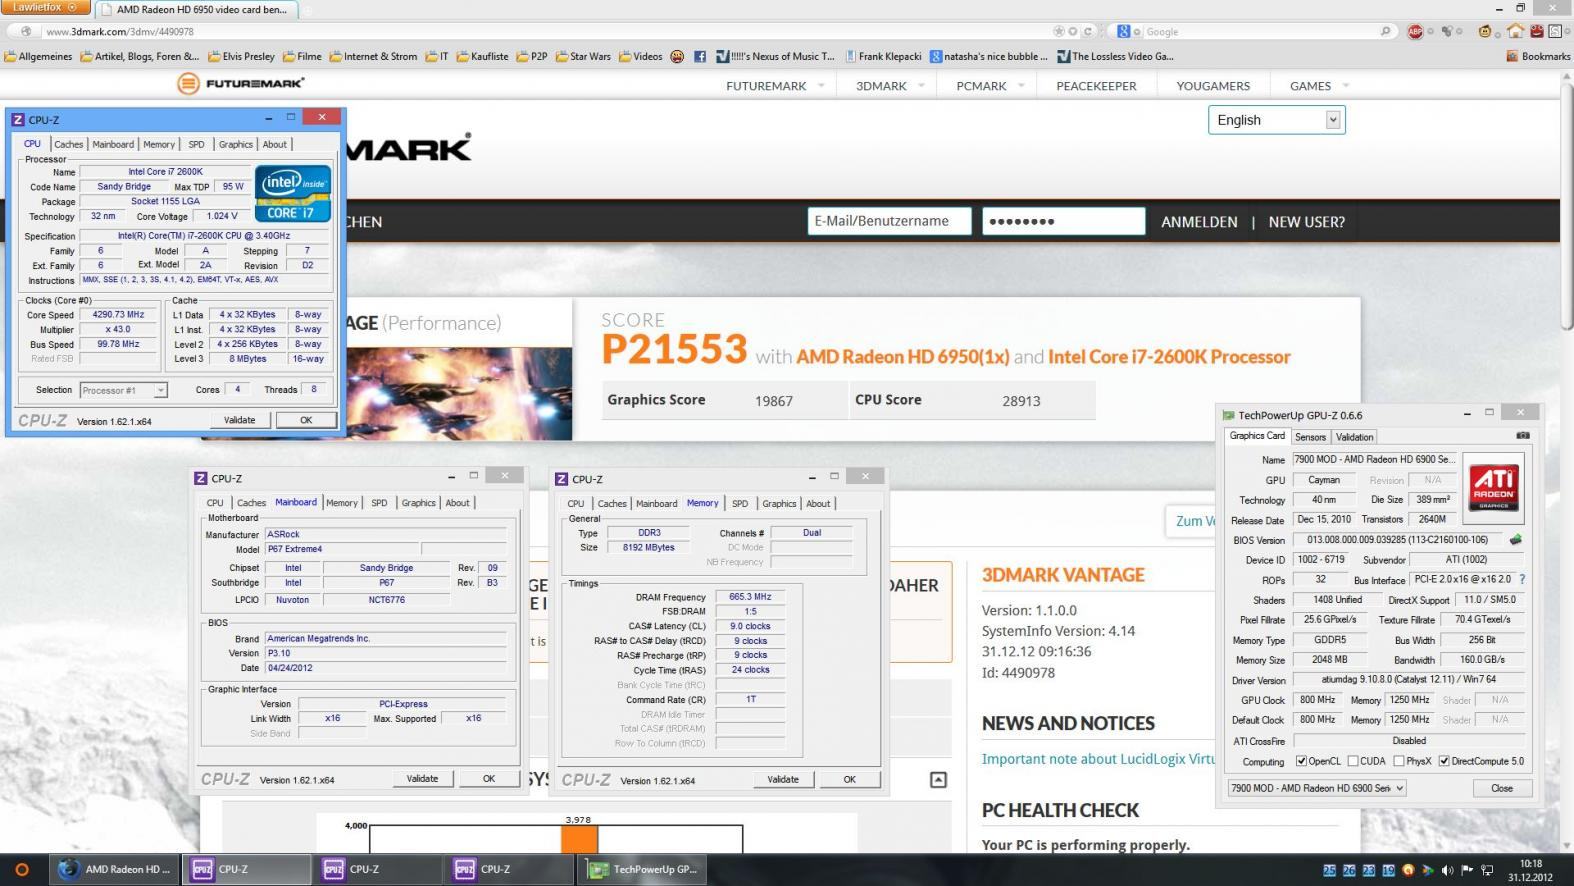Image resolution: width=1574 pixels, height=886 pixels.
Task: Switch to Caches tab in the top CPU-Z window
Action: pos(69,144)
